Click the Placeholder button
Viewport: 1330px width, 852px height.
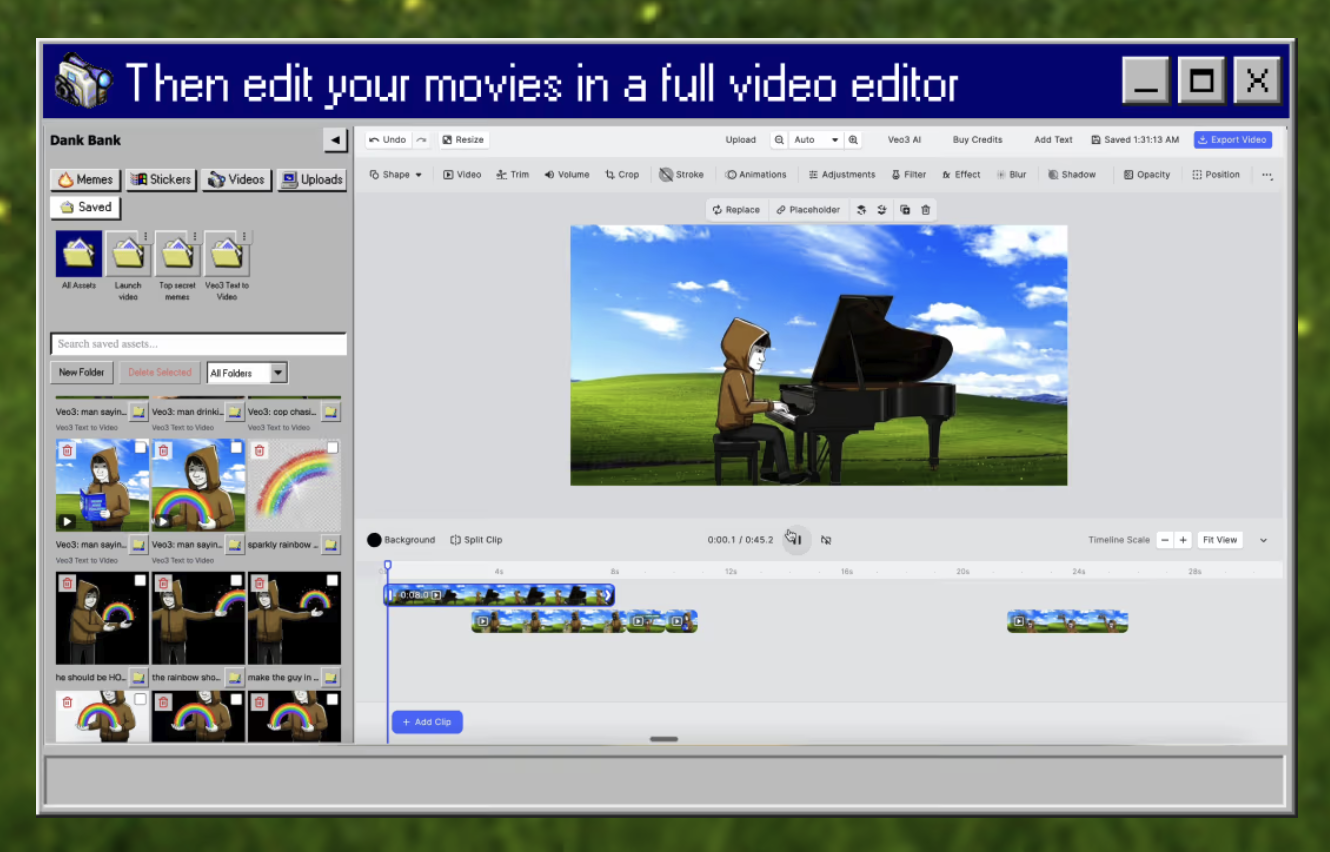pos(808,210)
